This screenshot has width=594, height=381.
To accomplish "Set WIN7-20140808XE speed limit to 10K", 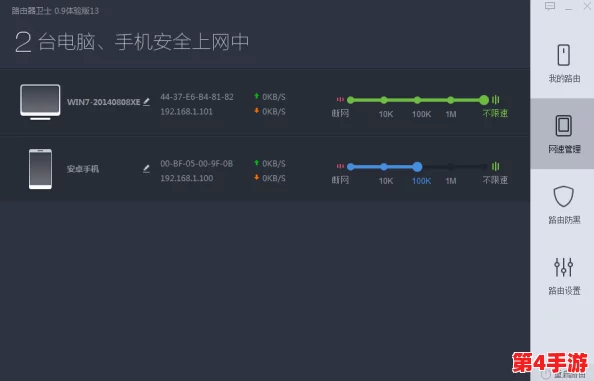I will coord(384,100).
